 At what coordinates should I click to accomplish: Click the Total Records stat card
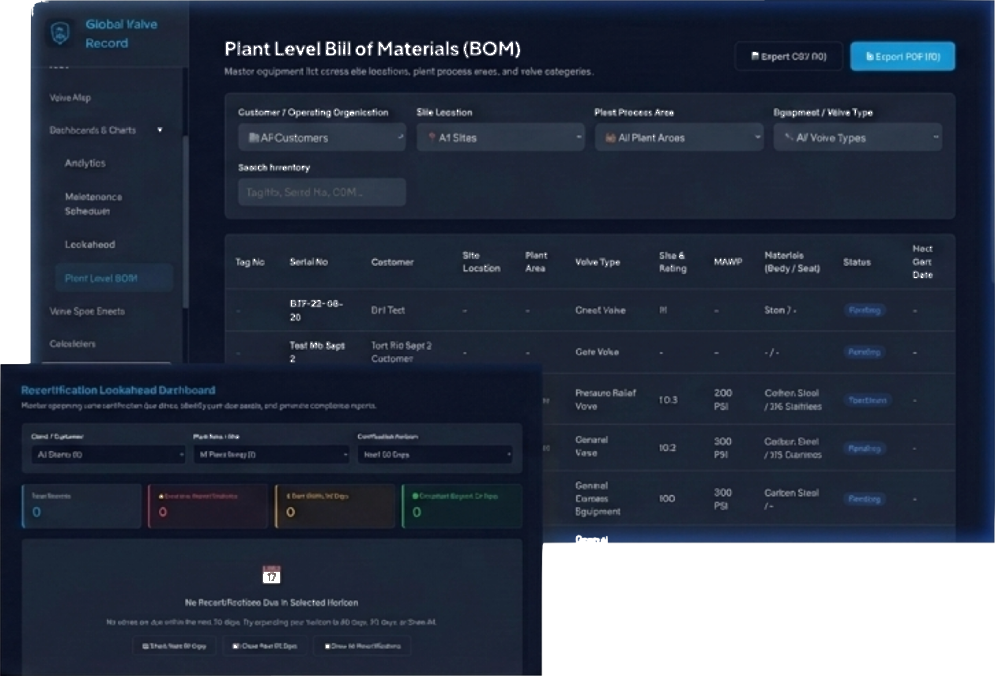click(81, 506)
